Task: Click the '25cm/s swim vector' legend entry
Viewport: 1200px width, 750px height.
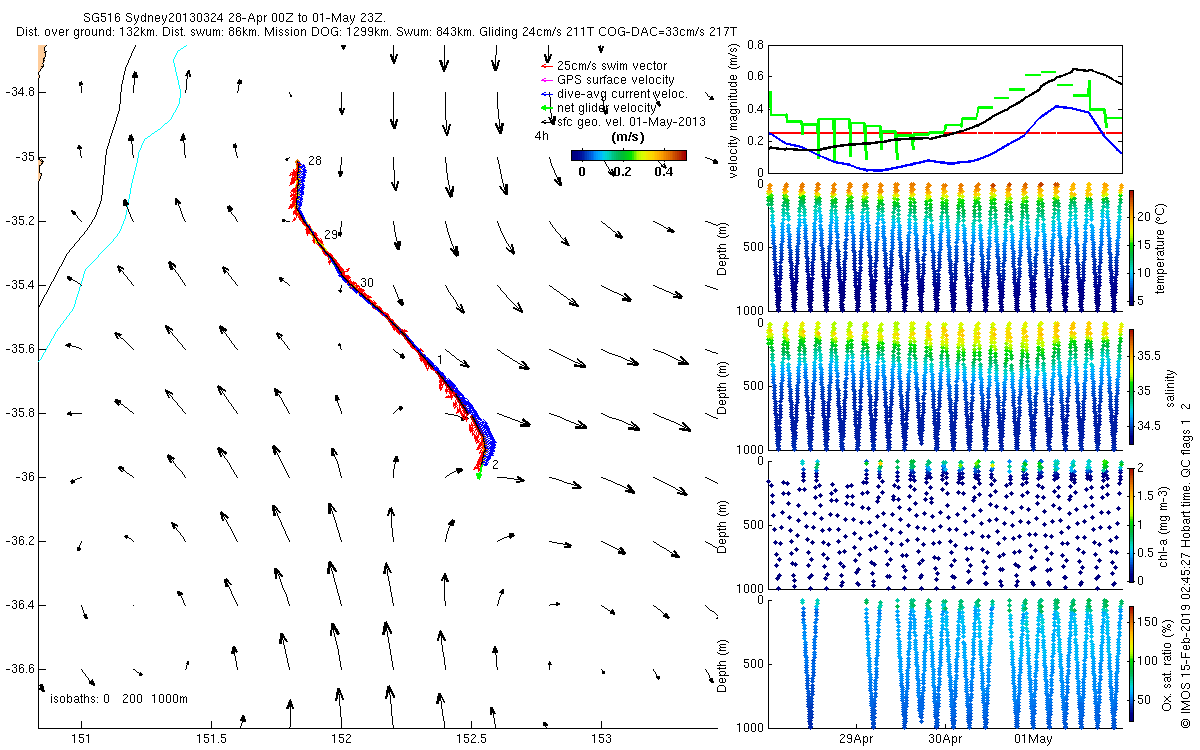Action: 612,65
